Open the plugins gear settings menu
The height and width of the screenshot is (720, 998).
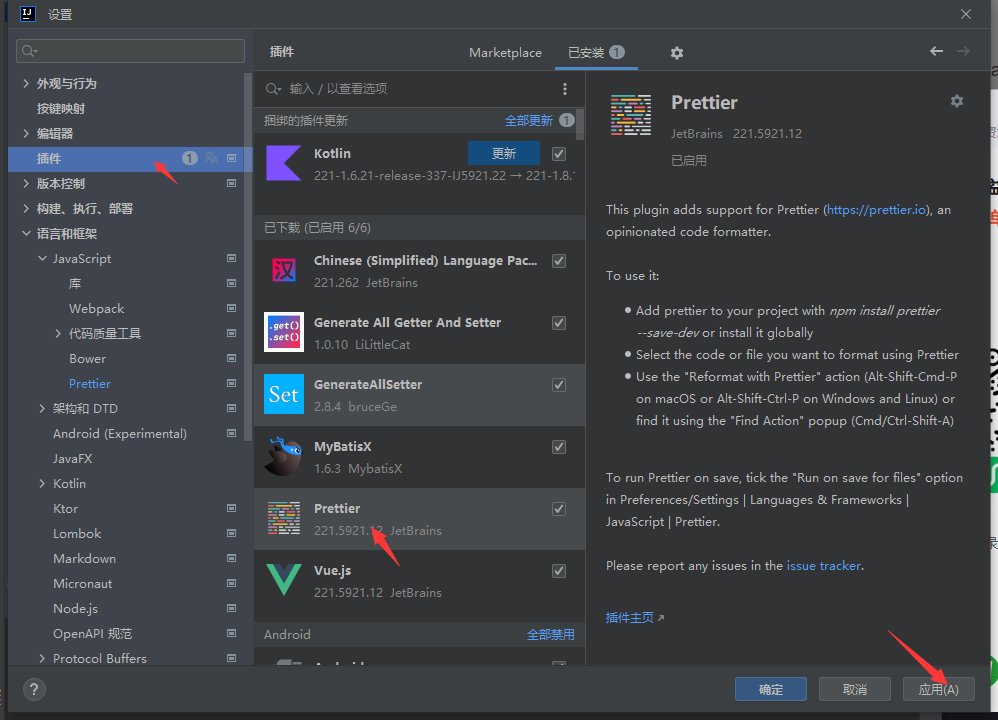677,53
